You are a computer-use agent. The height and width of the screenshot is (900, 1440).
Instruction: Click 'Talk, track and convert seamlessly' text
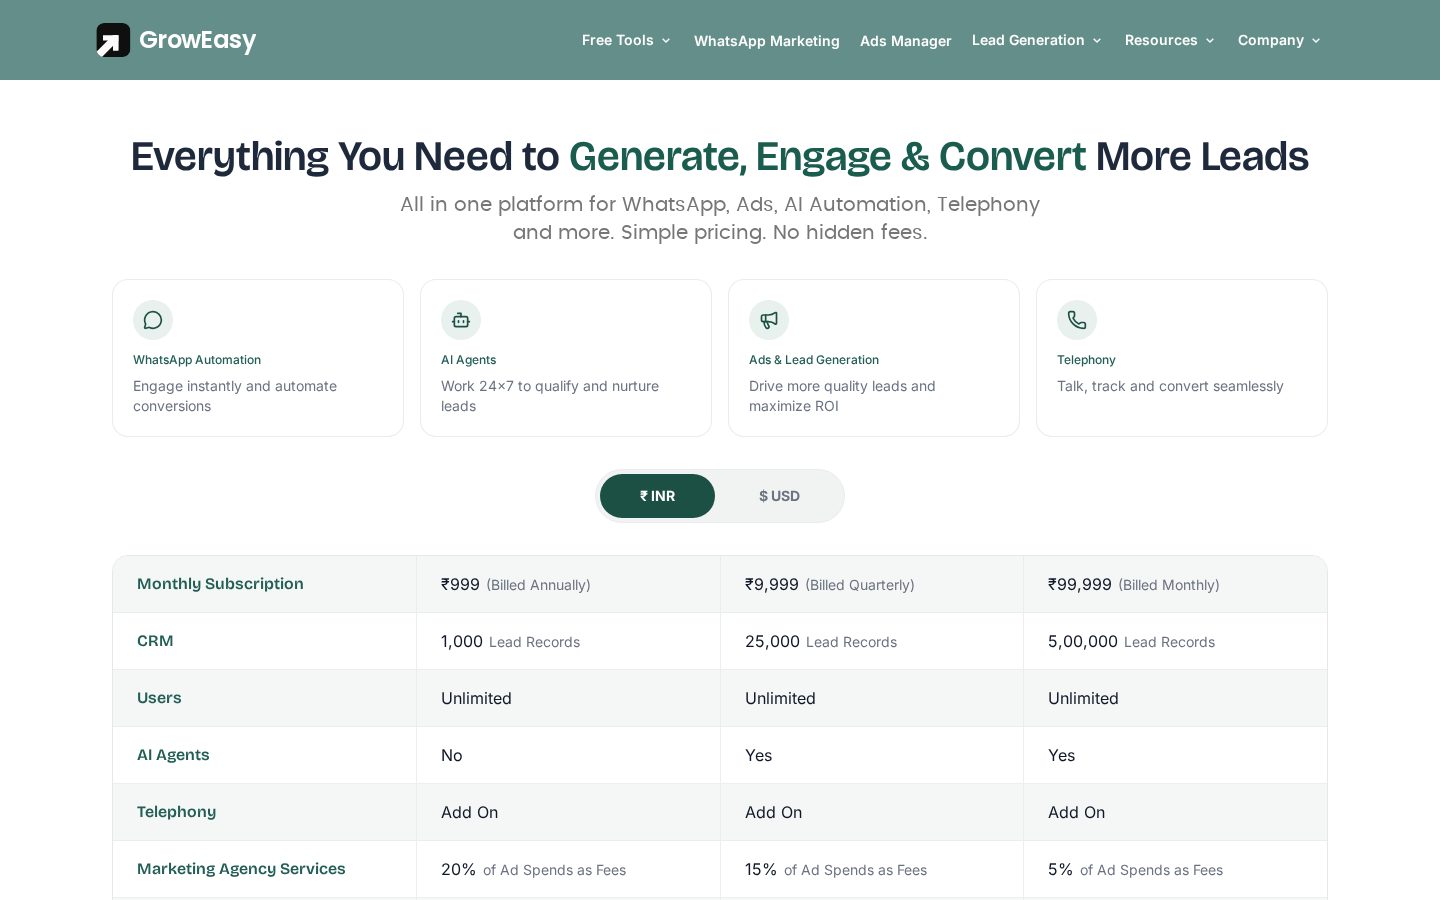[x=1170, y=386]
